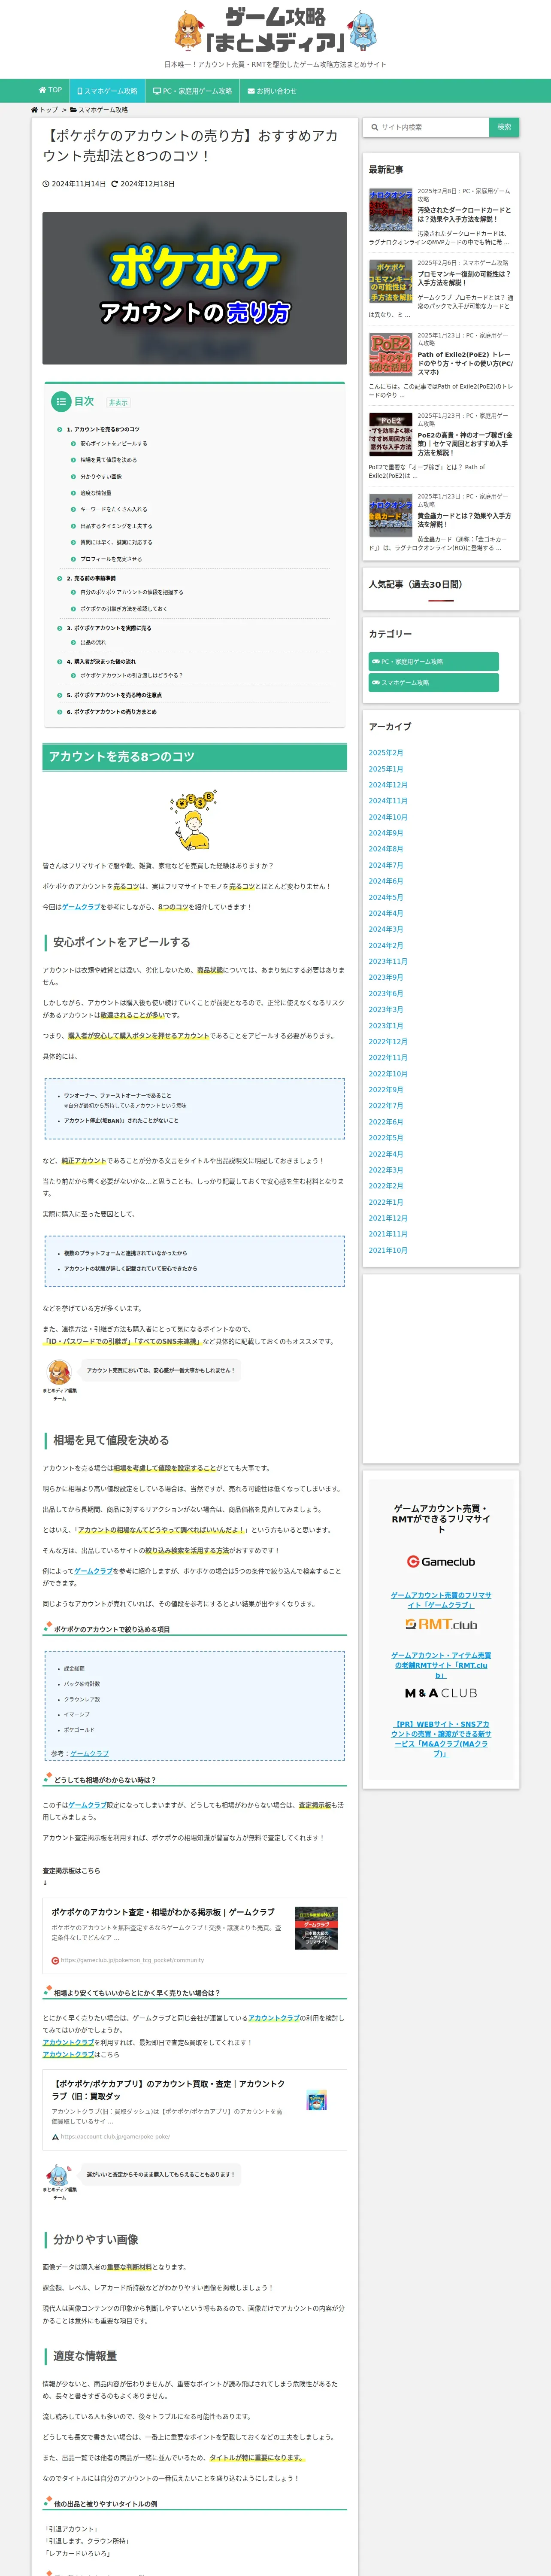
Task: Click the 査定掲示板 link in 相場 paragraph
Action: coord(314,1805)
